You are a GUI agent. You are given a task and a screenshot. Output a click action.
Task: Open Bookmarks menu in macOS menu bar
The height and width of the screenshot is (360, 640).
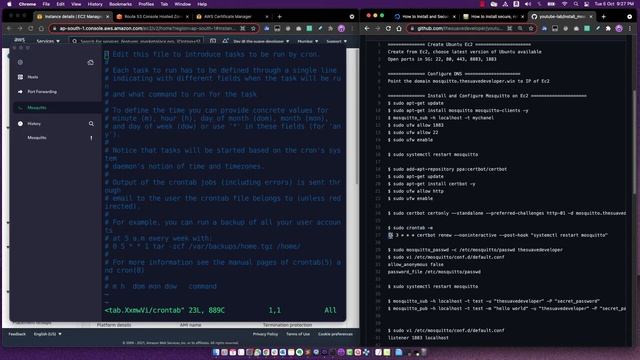(x=120, y=4)
